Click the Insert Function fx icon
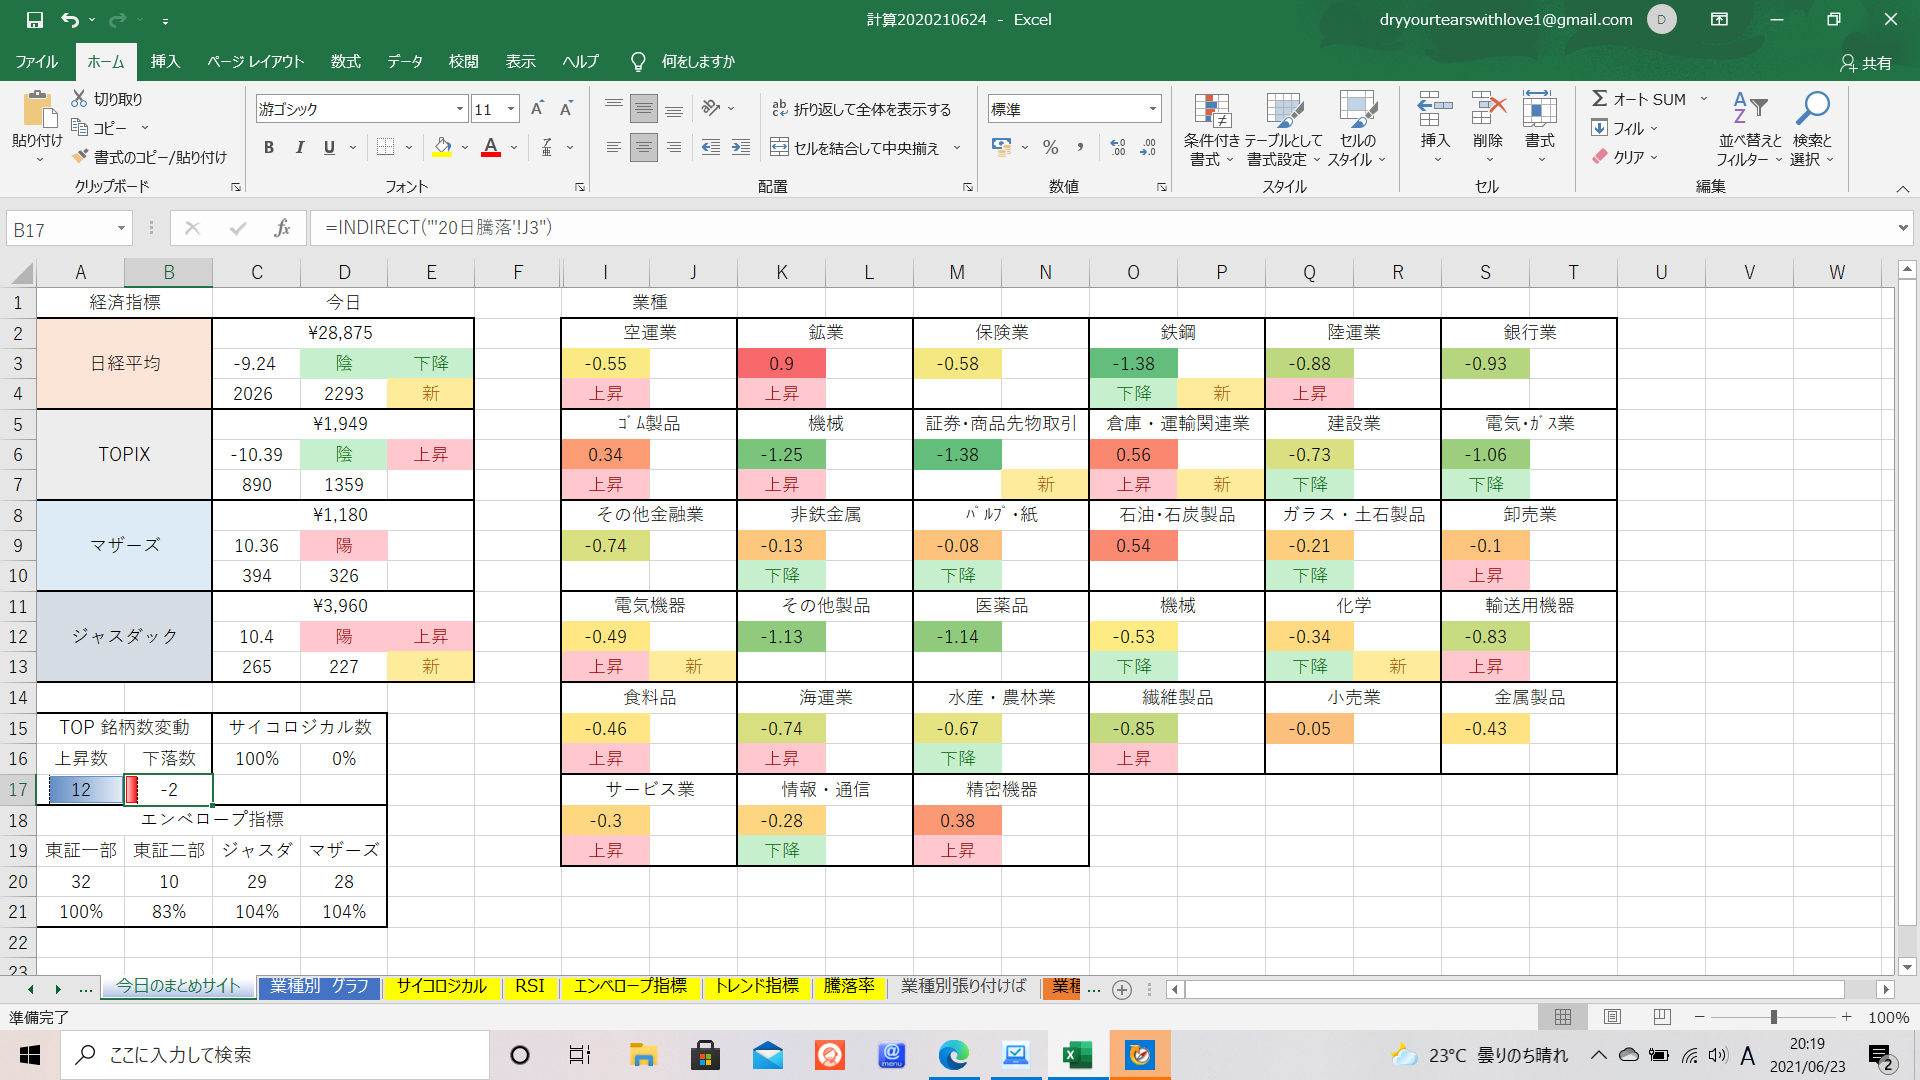Viewport: 1920px width, 1080px height. click(x=282, y=228)
